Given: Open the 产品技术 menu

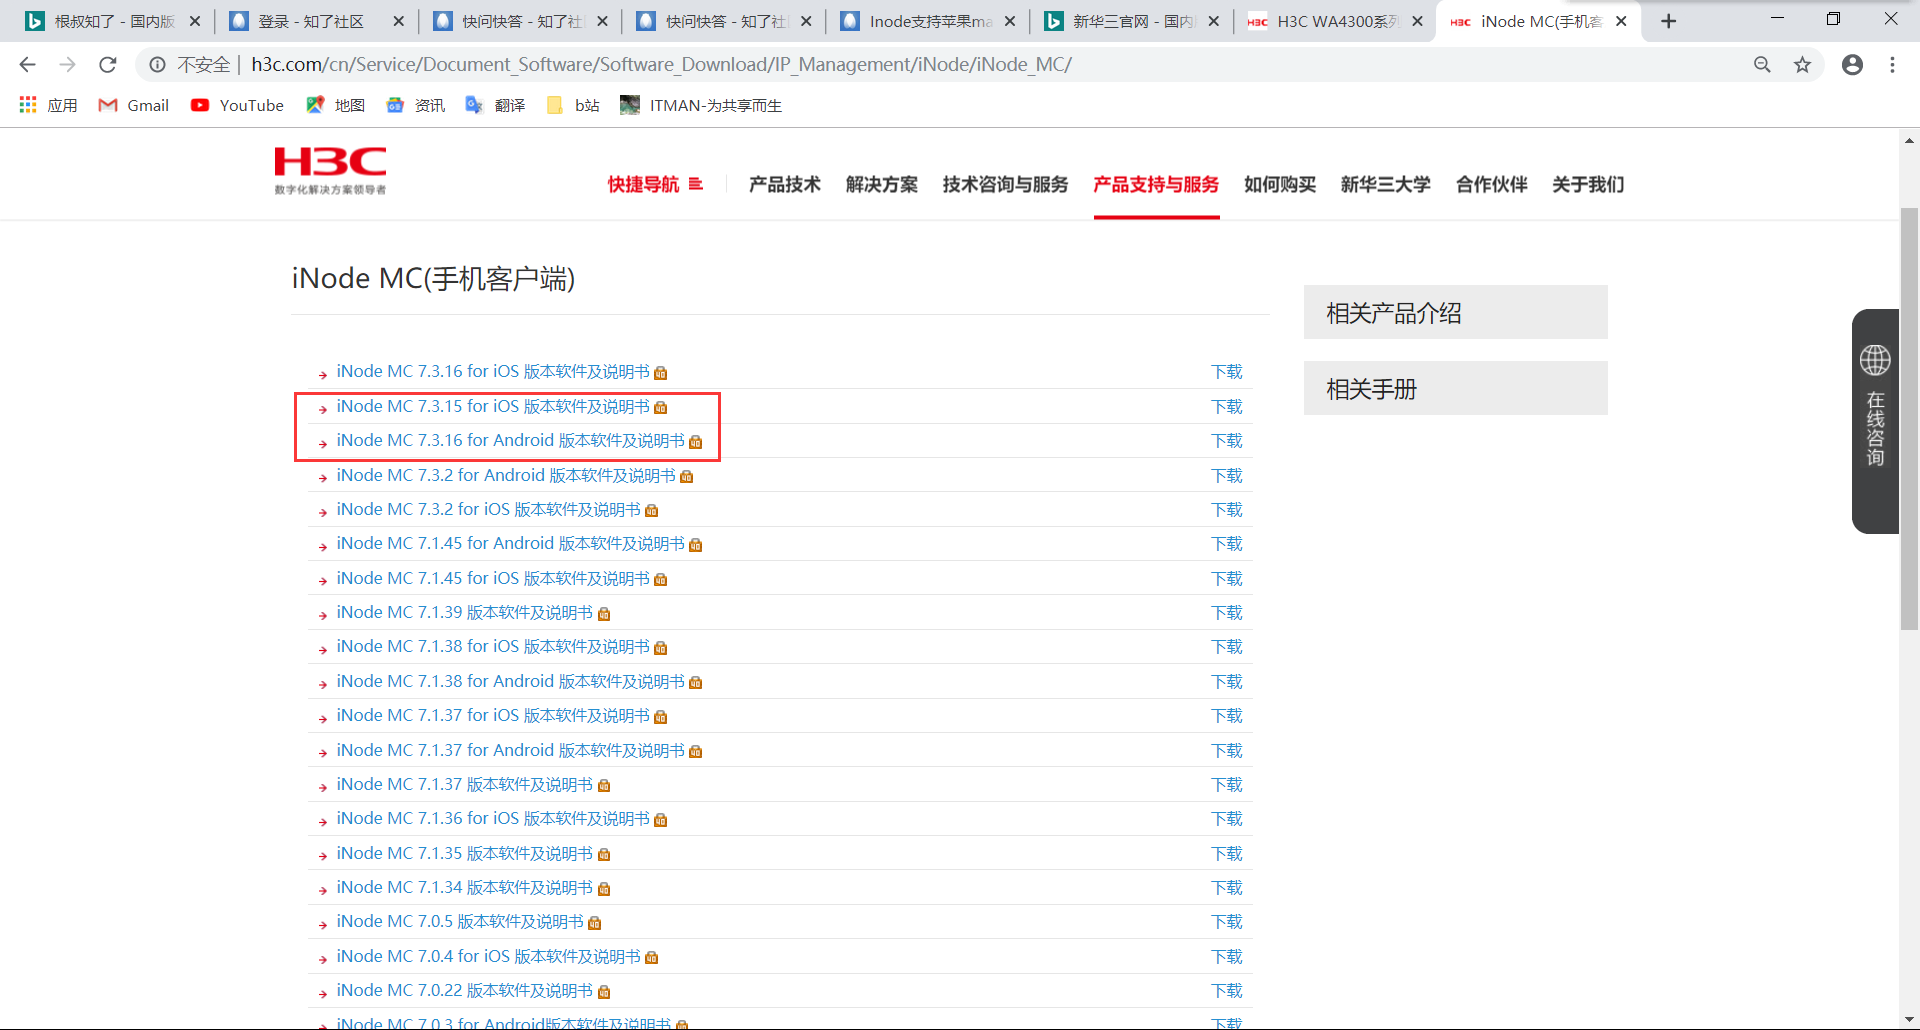Looking at the screenshot, I should (785, 184).
